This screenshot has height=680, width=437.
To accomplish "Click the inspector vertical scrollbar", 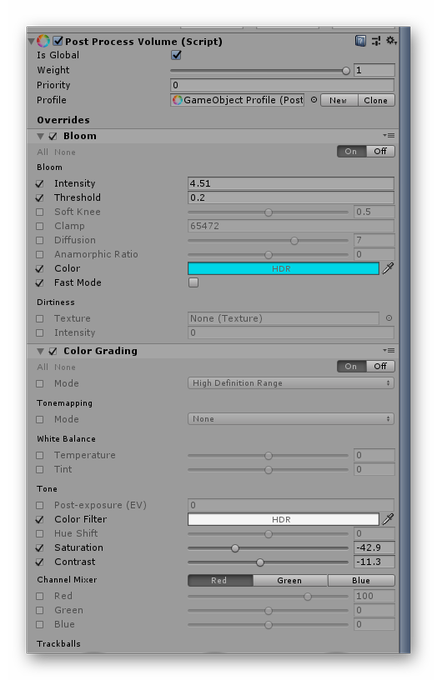I will 405,340.
